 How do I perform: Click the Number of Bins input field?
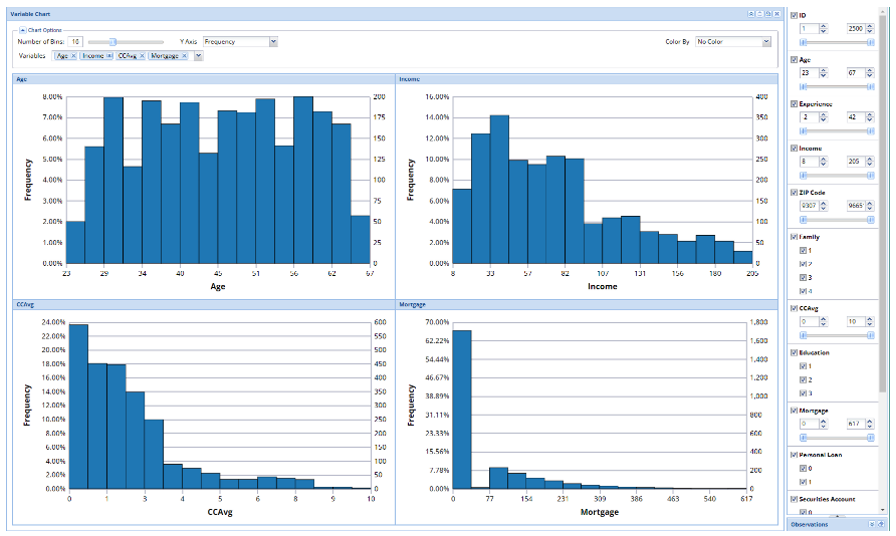tap(75, 42)
